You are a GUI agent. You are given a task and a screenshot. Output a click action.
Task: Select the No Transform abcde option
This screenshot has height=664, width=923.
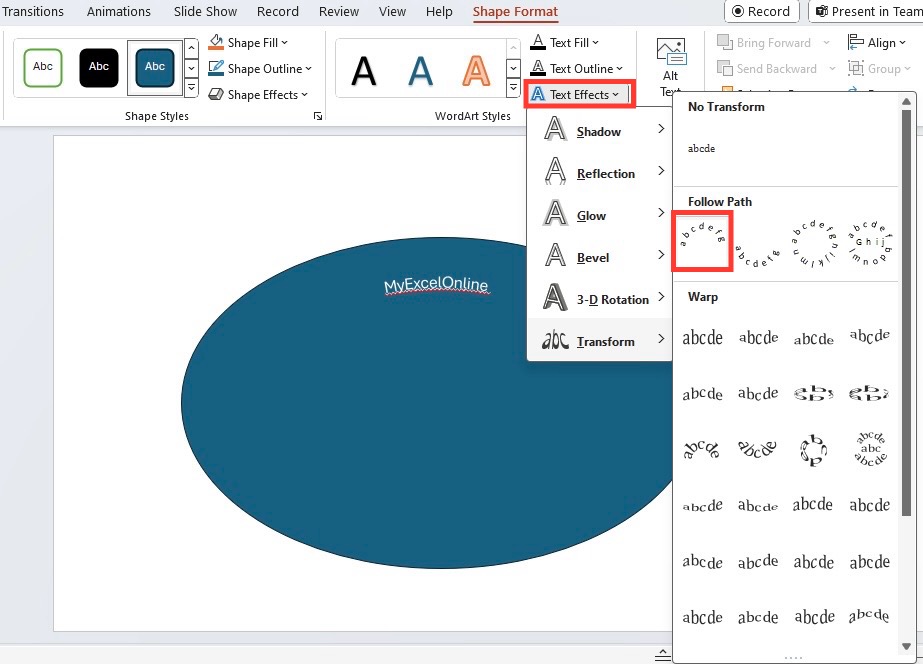click(x=702, y=148)
